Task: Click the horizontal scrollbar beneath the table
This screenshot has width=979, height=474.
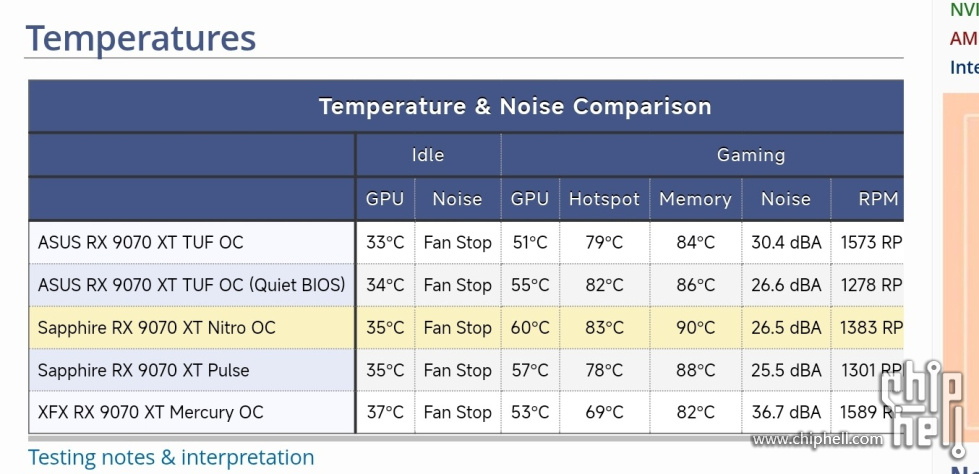Action: (466, 438)
